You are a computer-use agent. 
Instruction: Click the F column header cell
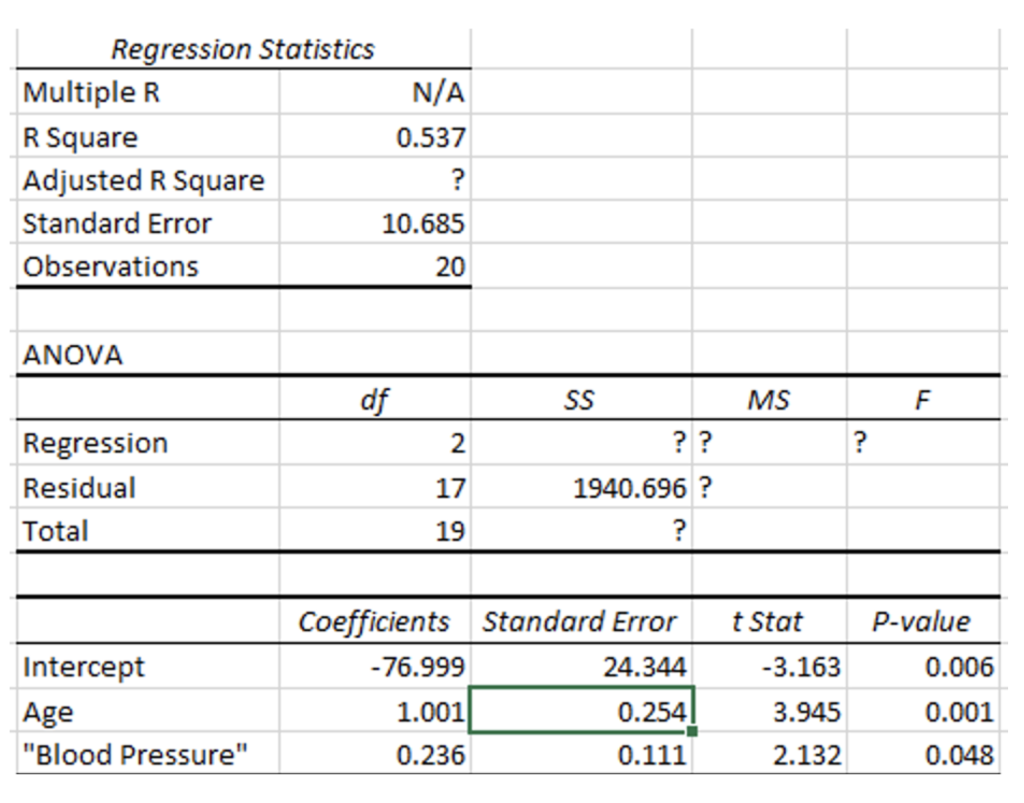[x=922, y=398]
